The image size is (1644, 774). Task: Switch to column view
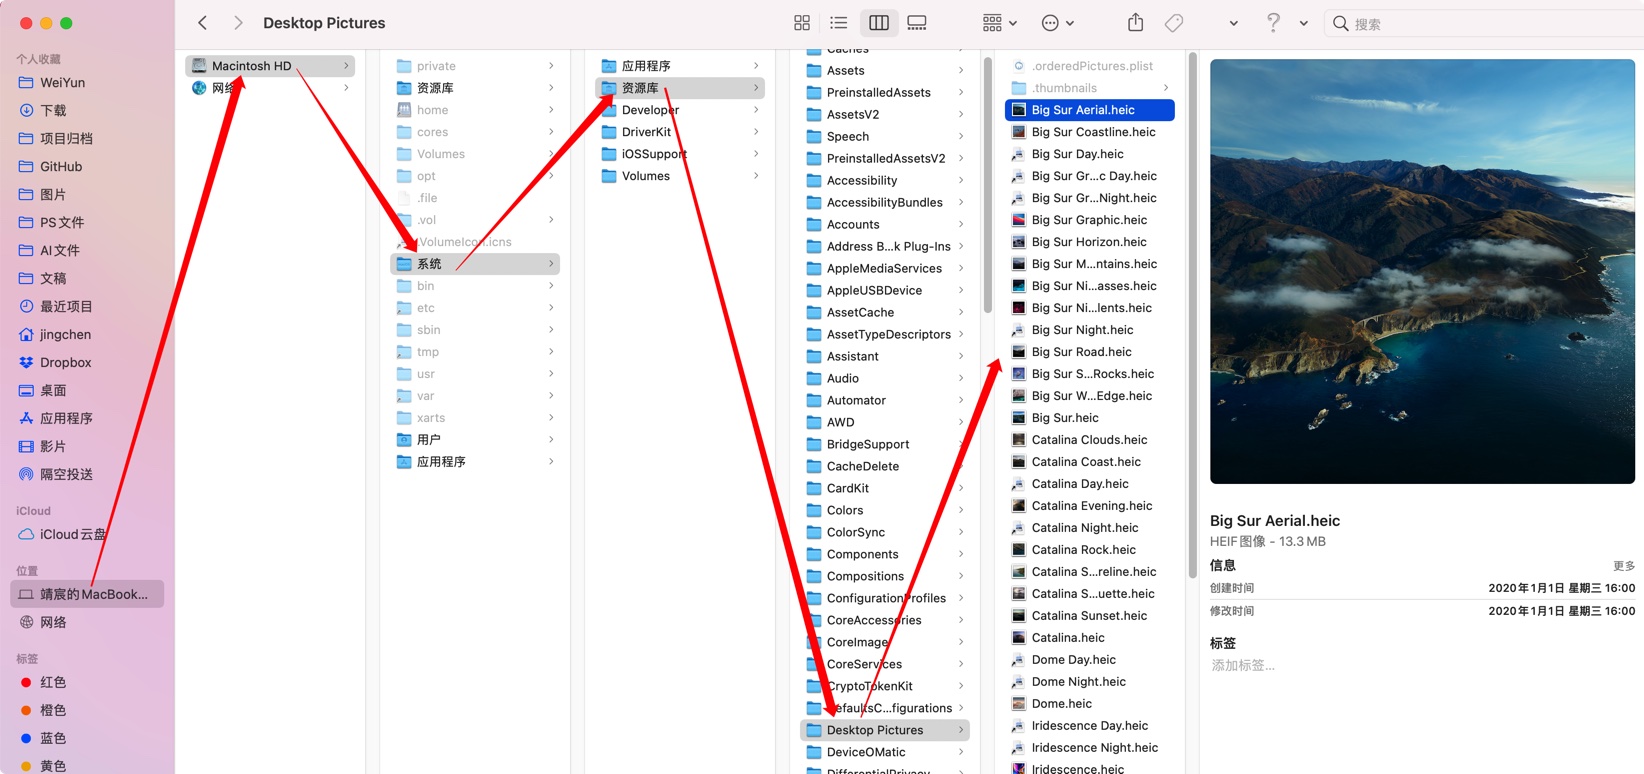(x=879, y=23)
